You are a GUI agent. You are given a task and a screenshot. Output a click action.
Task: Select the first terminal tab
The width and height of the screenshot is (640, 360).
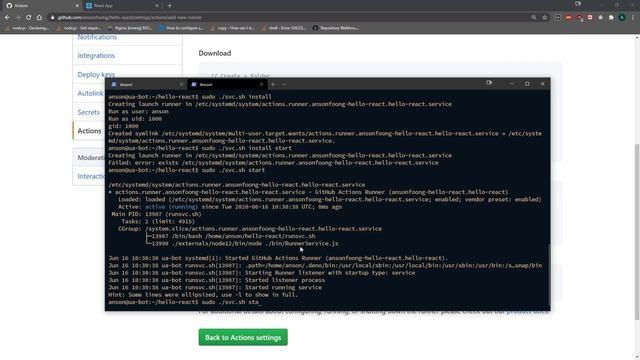pos(147,84)
